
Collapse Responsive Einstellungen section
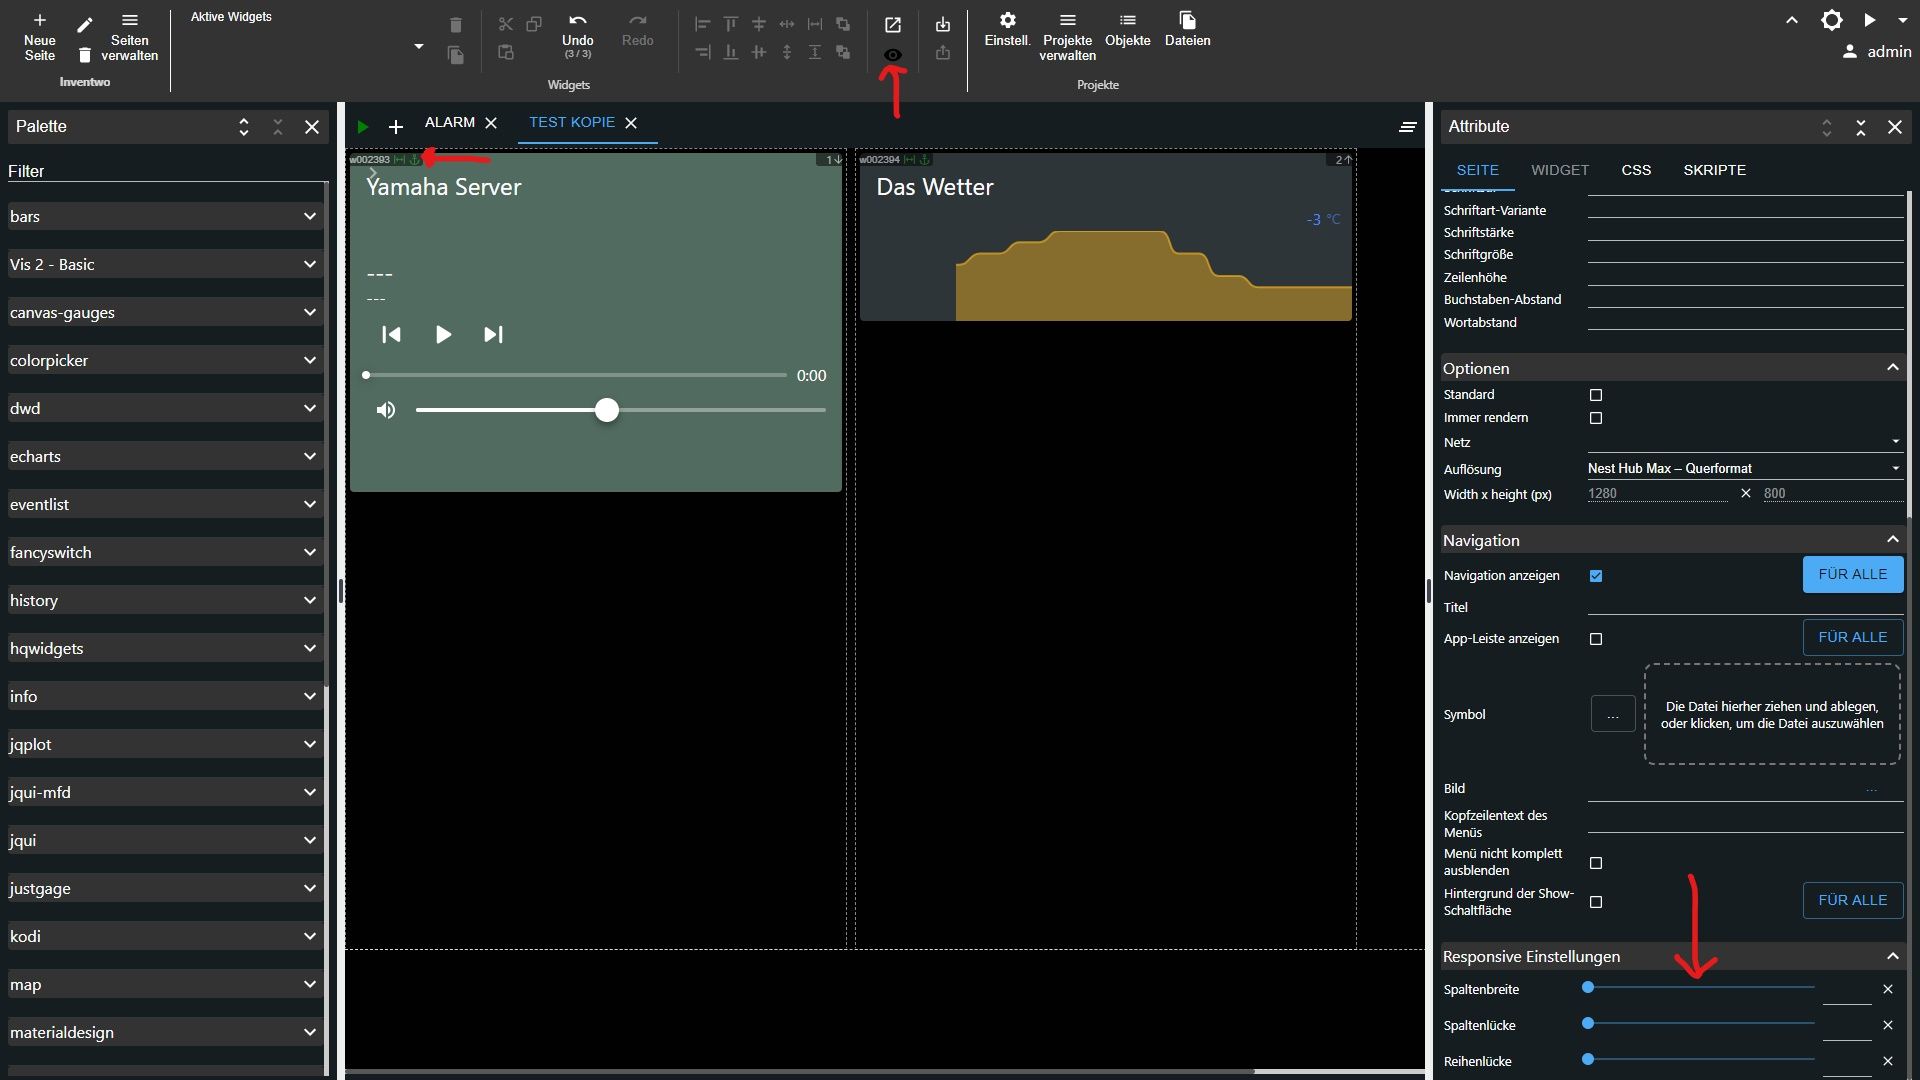click(x=1892, y=957)
